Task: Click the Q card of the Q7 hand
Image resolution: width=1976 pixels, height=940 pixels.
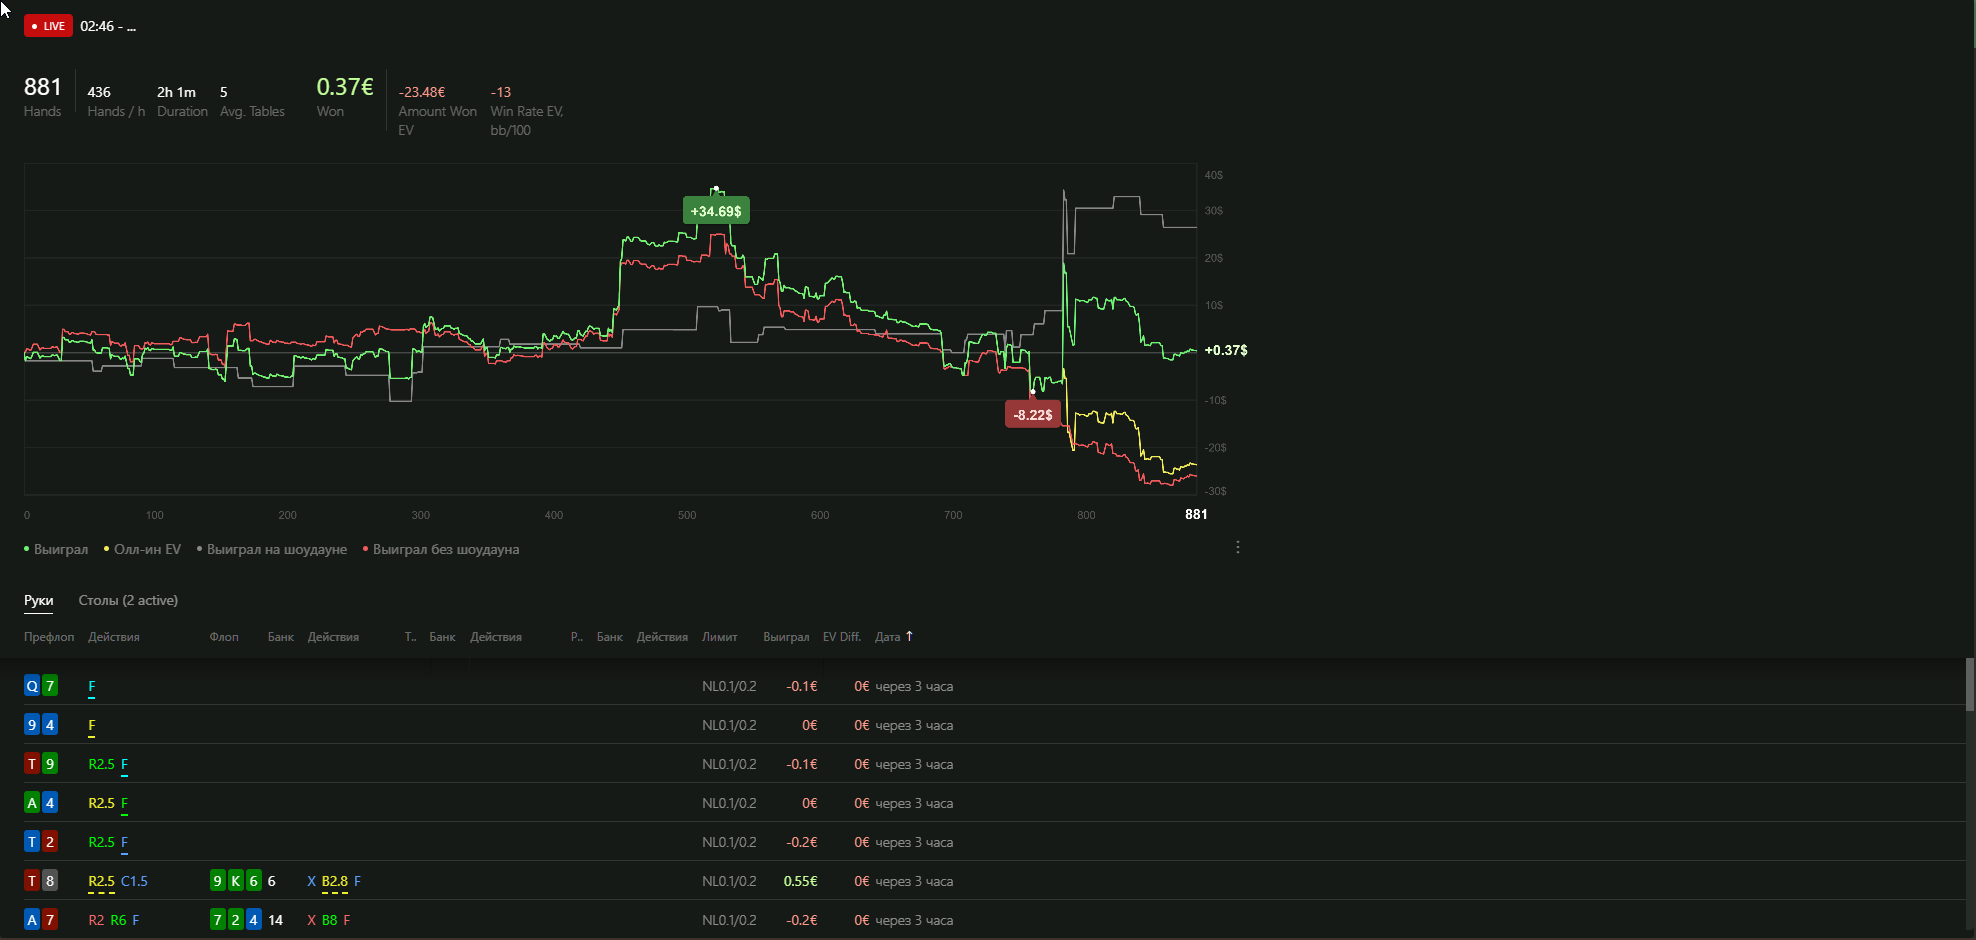Action: pyautogui.click(x=32, y=686)
